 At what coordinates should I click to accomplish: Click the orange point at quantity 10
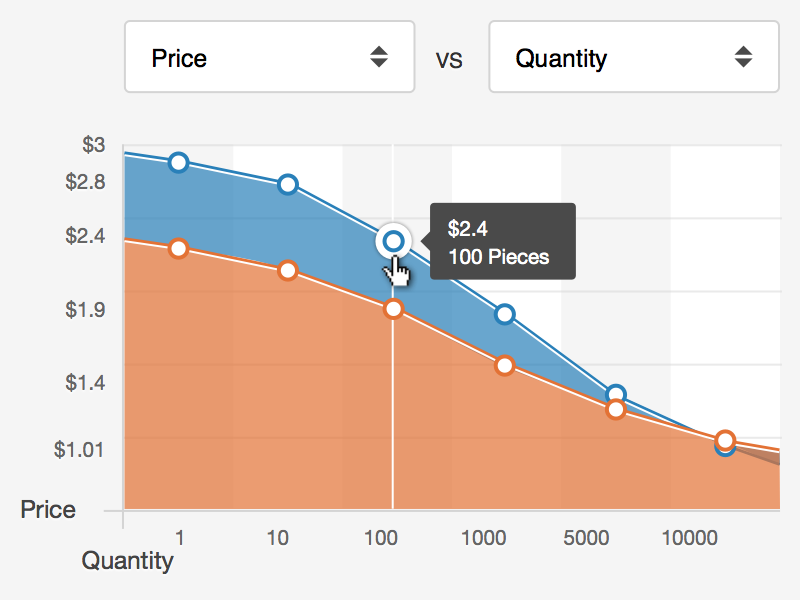[x=287, y=270]
